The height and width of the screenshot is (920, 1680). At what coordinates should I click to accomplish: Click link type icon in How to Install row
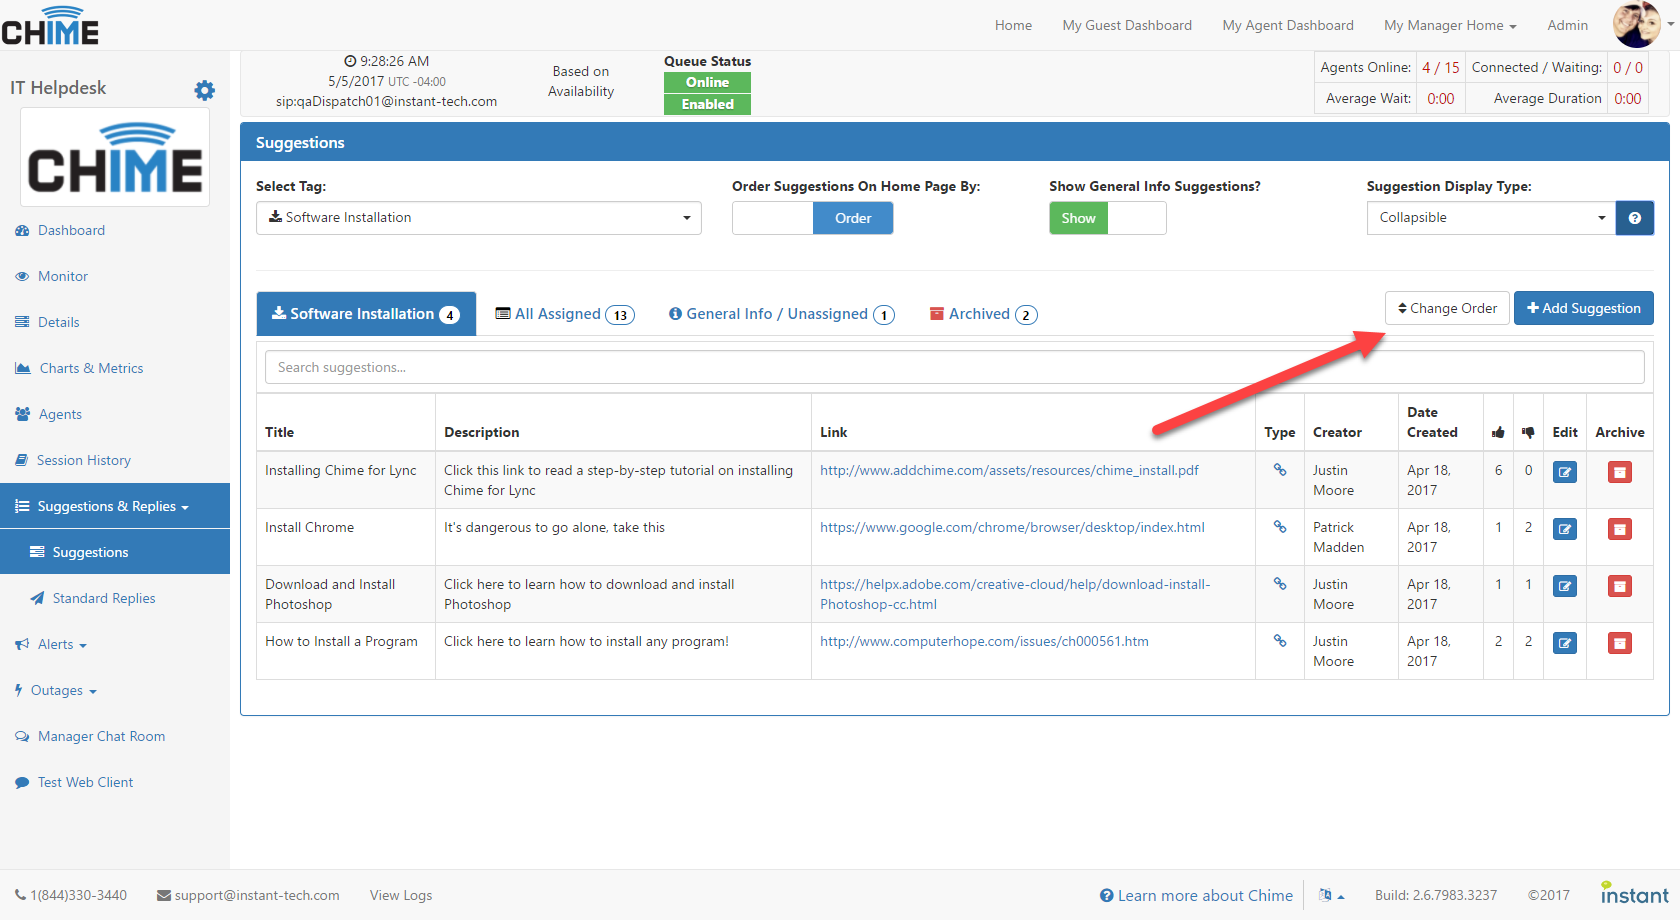point(1279,640)
